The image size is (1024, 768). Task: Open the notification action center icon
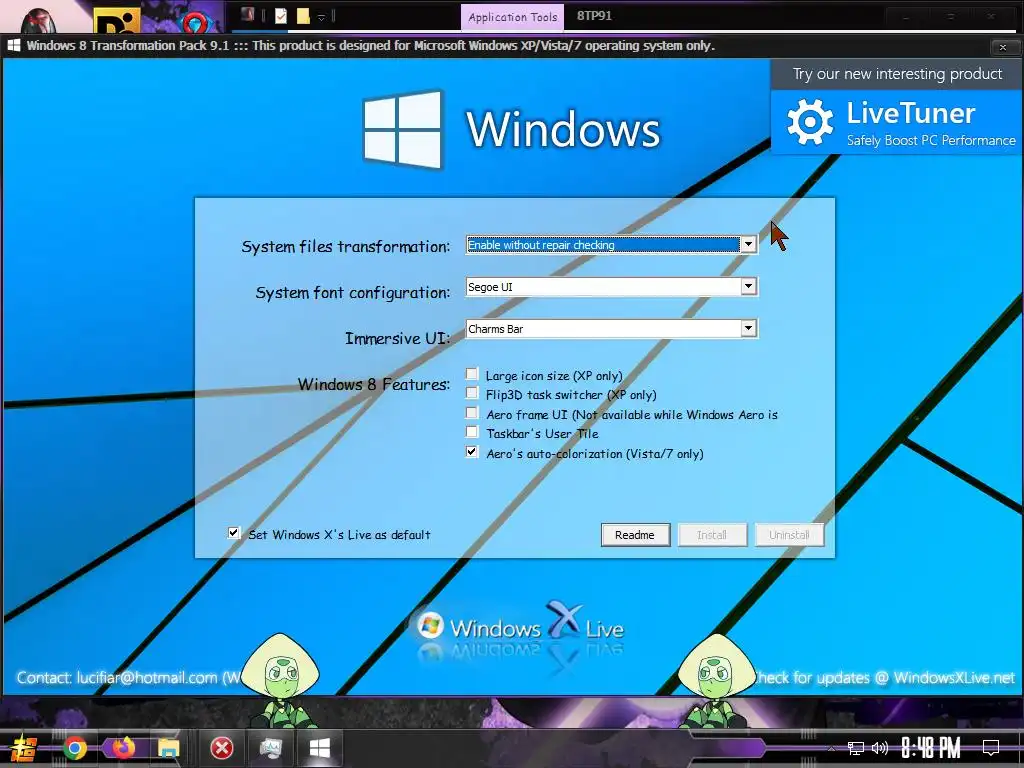(991, 748)
